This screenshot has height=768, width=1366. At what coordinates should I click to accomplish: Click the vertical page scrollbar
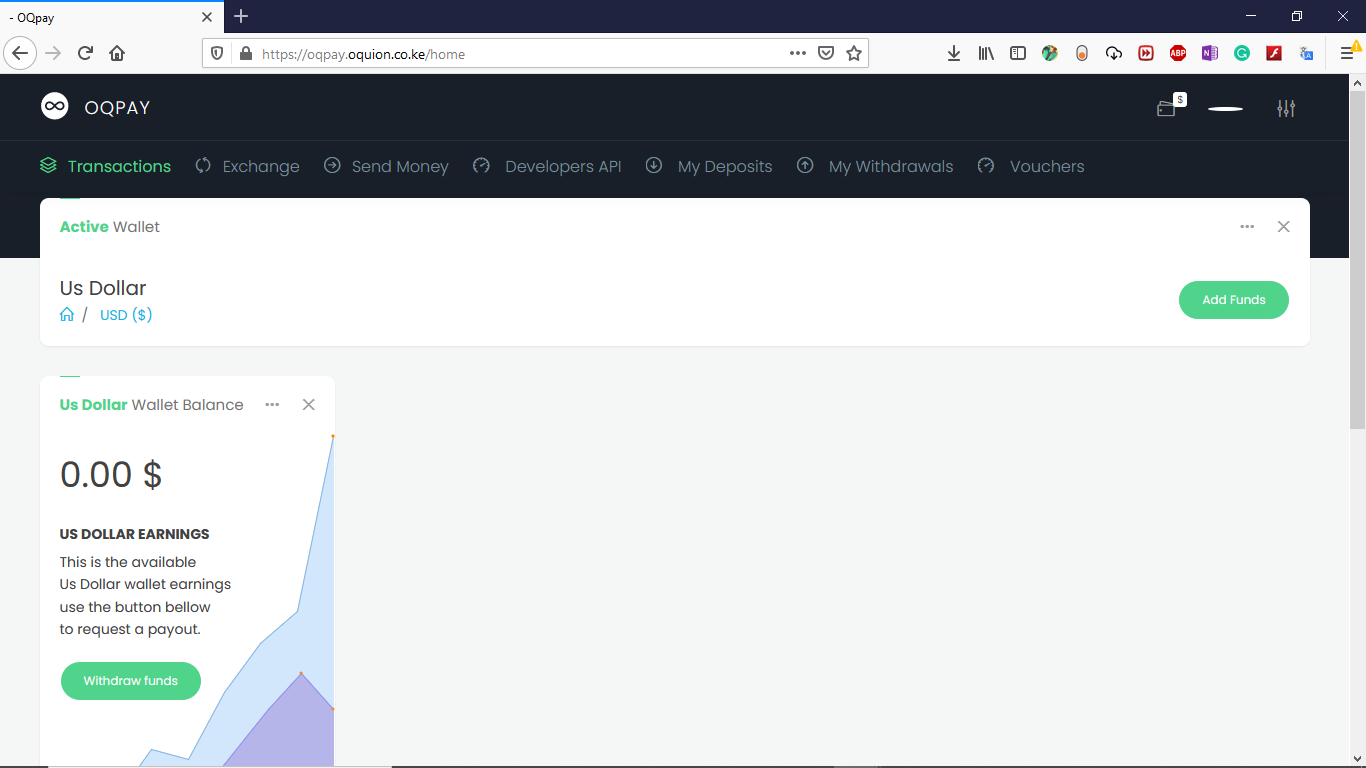point(1357,260)
